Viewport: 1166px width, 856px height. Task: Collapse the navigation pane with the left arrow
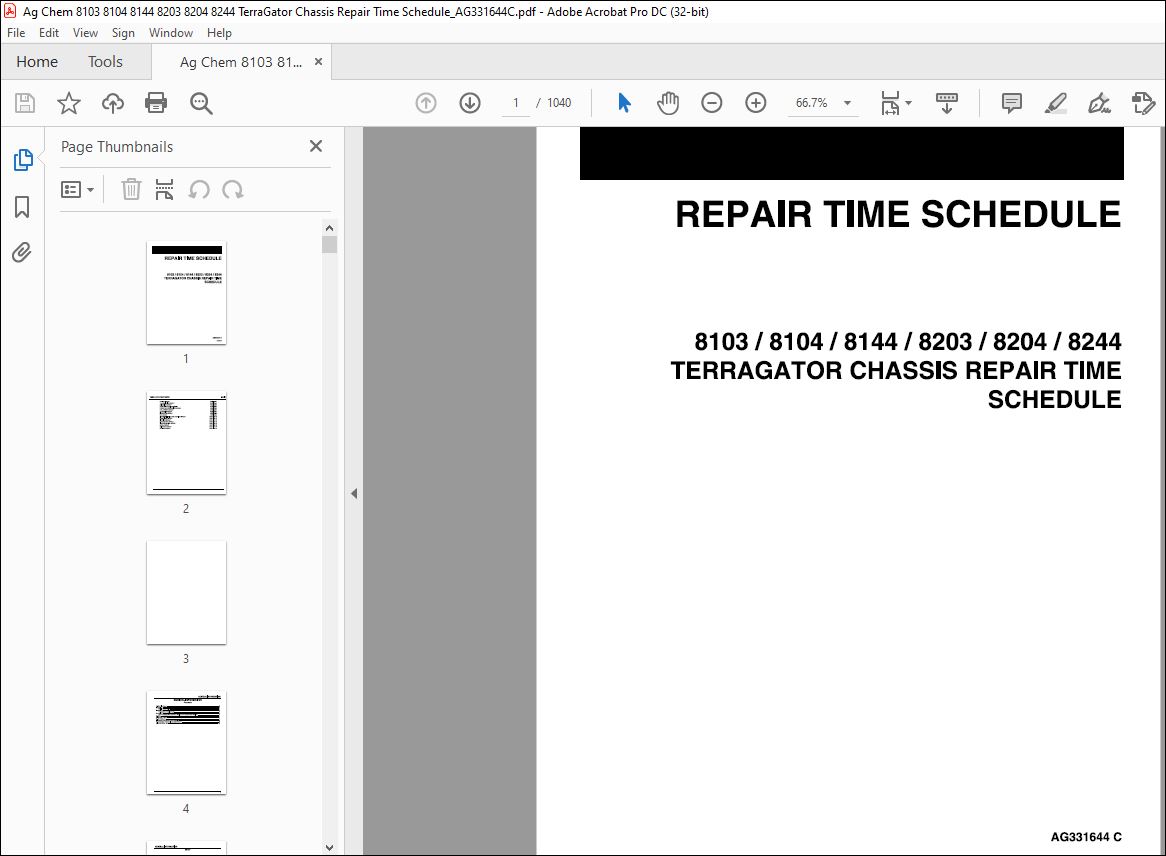354,493
